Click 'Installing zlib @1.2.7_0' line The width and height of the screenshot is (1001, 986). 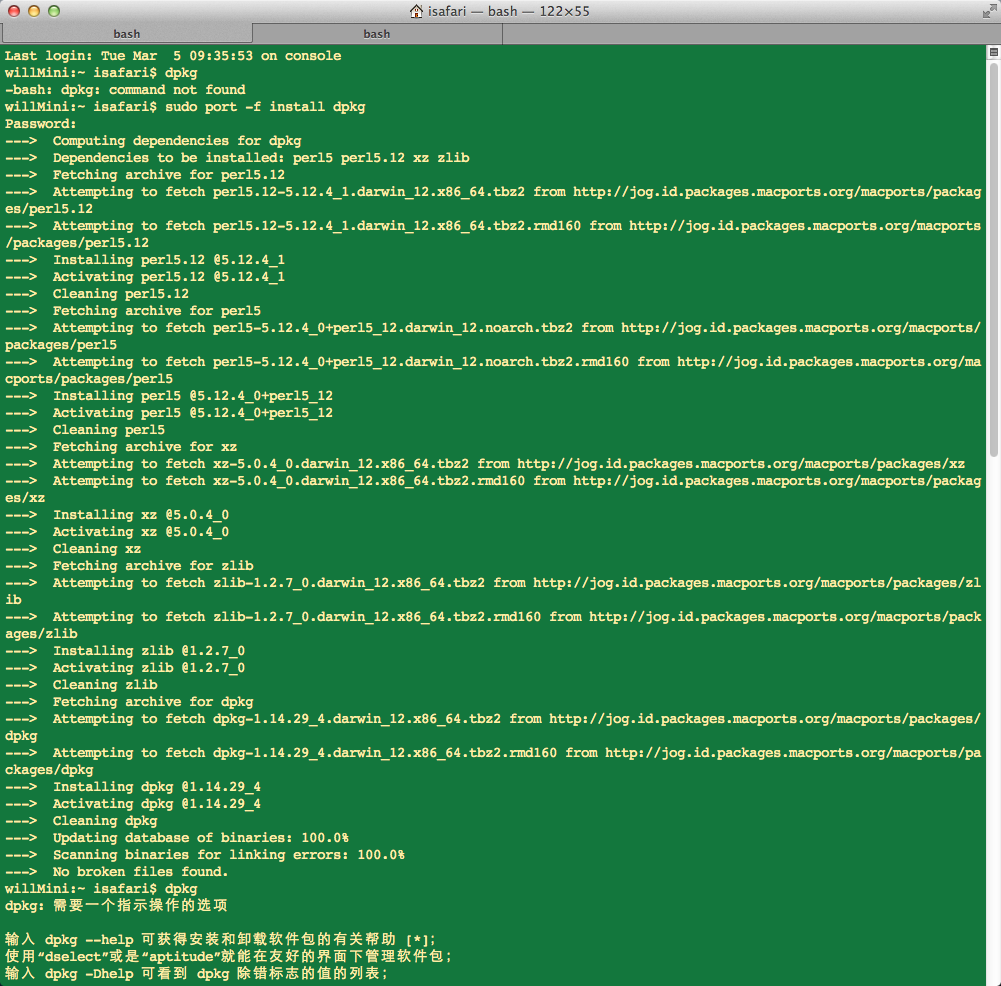pos(125,650)
